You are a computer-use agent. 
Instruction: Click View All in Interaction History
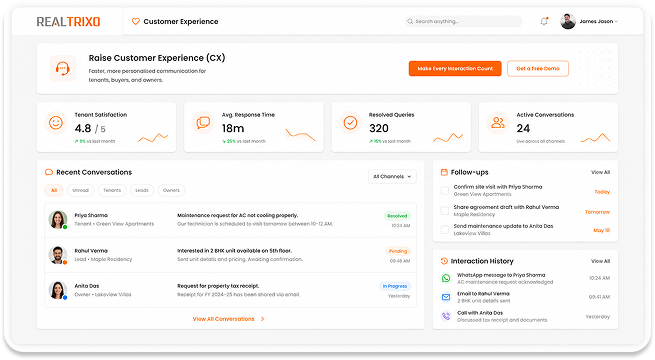click(x=600, y=261)
